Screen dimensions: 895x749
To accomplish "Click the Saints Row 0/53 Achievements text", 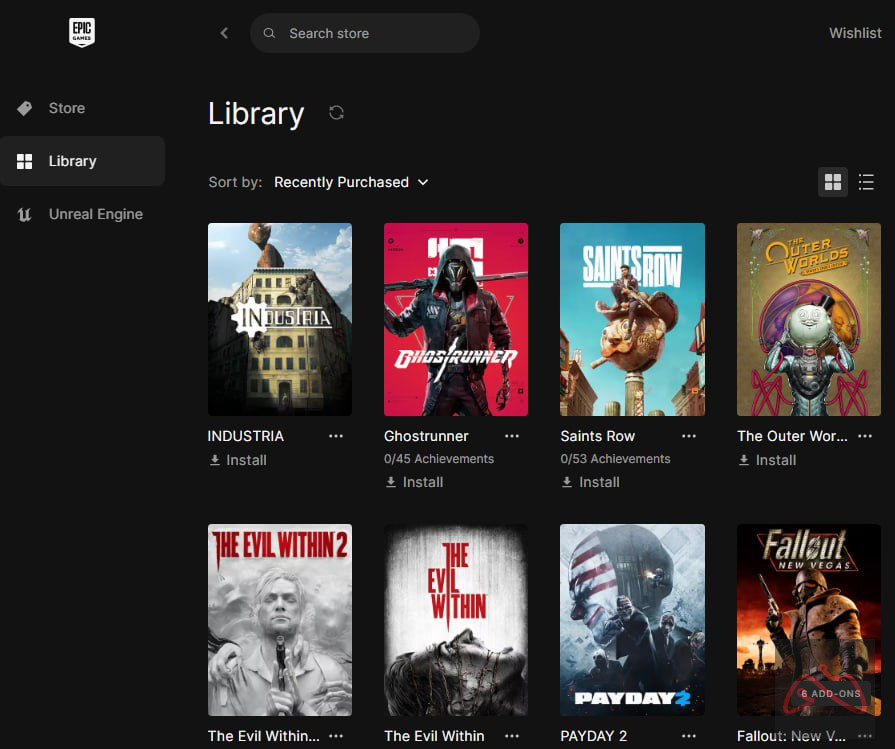I will 615,459.
